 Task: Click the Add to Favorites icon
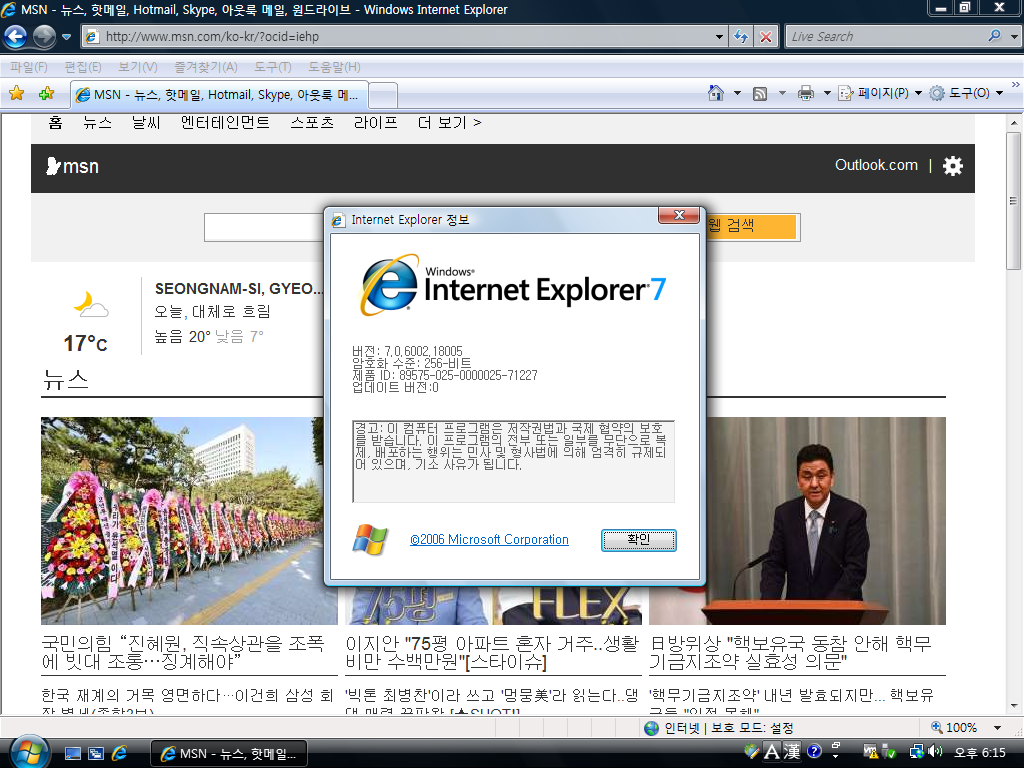(x=46, y=93)
